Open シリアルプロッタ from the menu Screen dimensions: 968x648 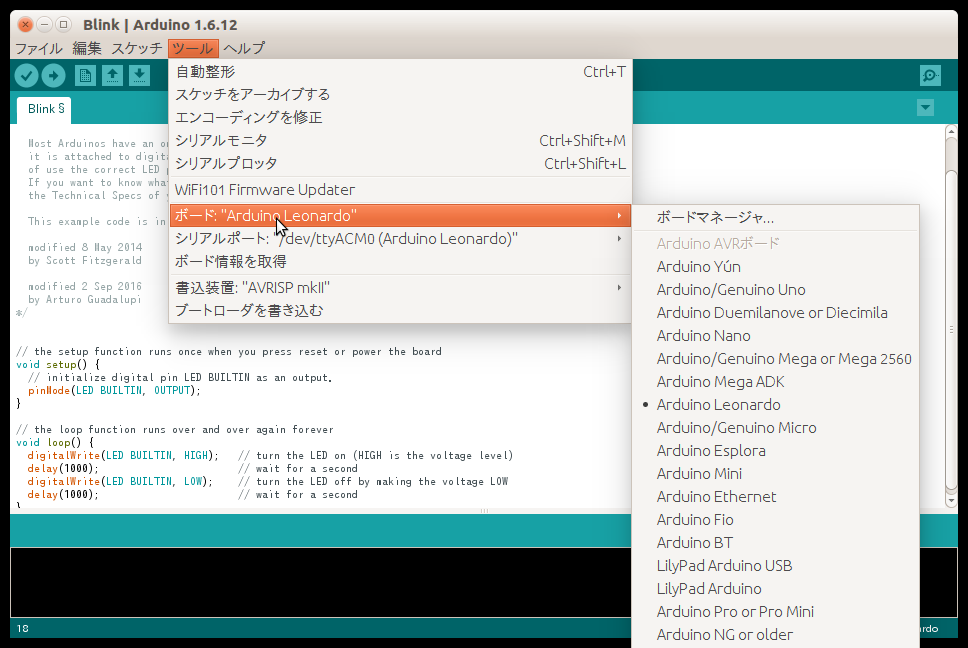click(x=400, y=163)
